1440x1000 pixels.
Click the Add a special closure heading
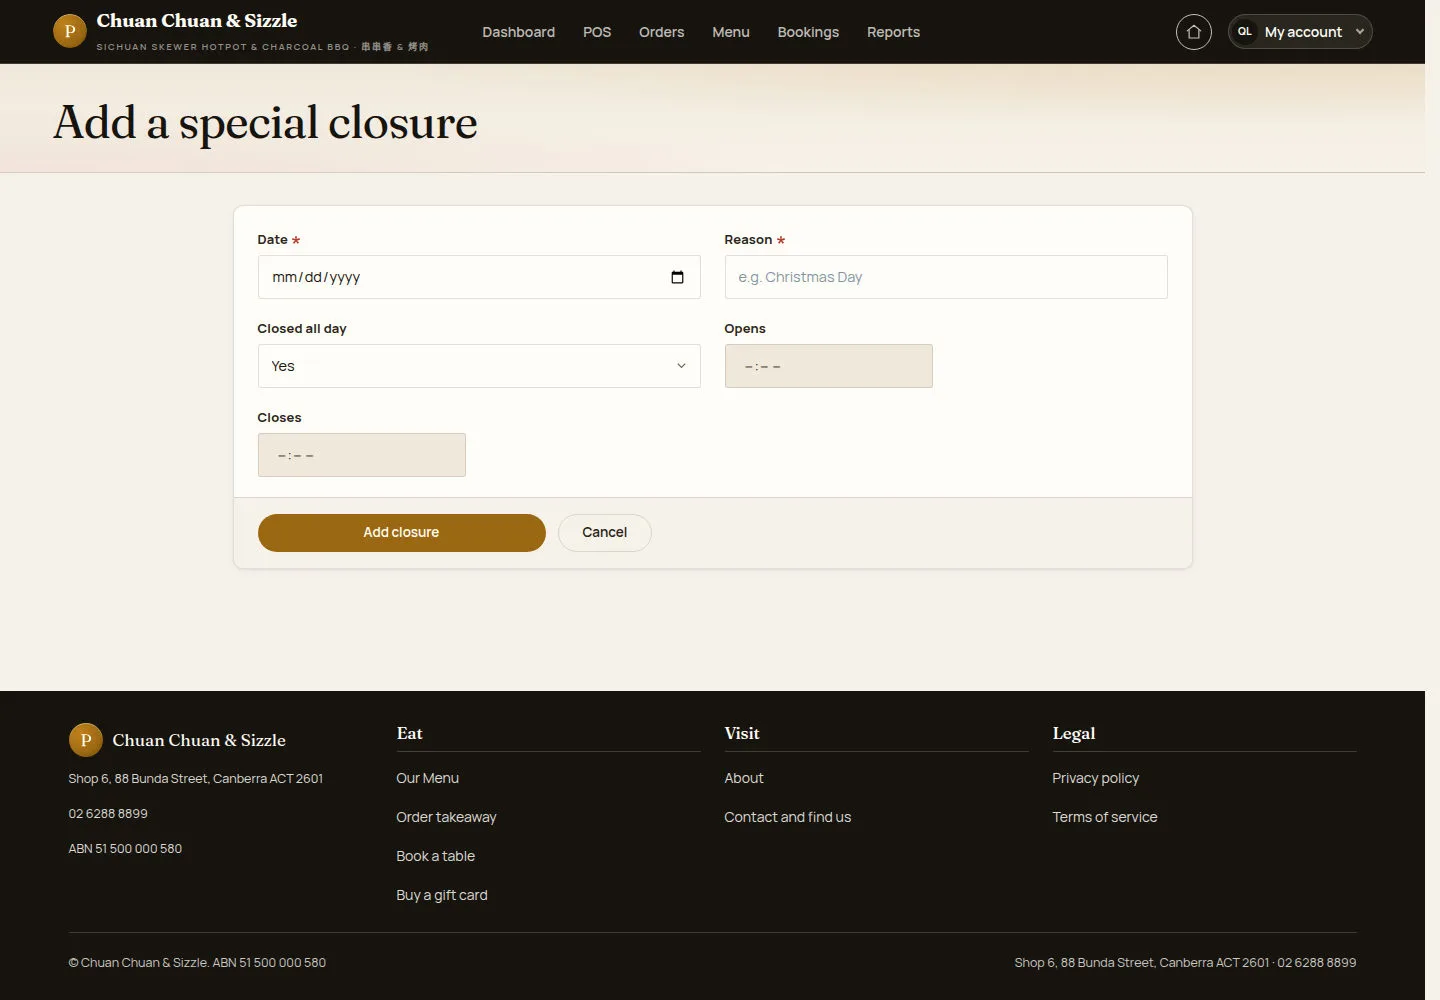[265, 123]
